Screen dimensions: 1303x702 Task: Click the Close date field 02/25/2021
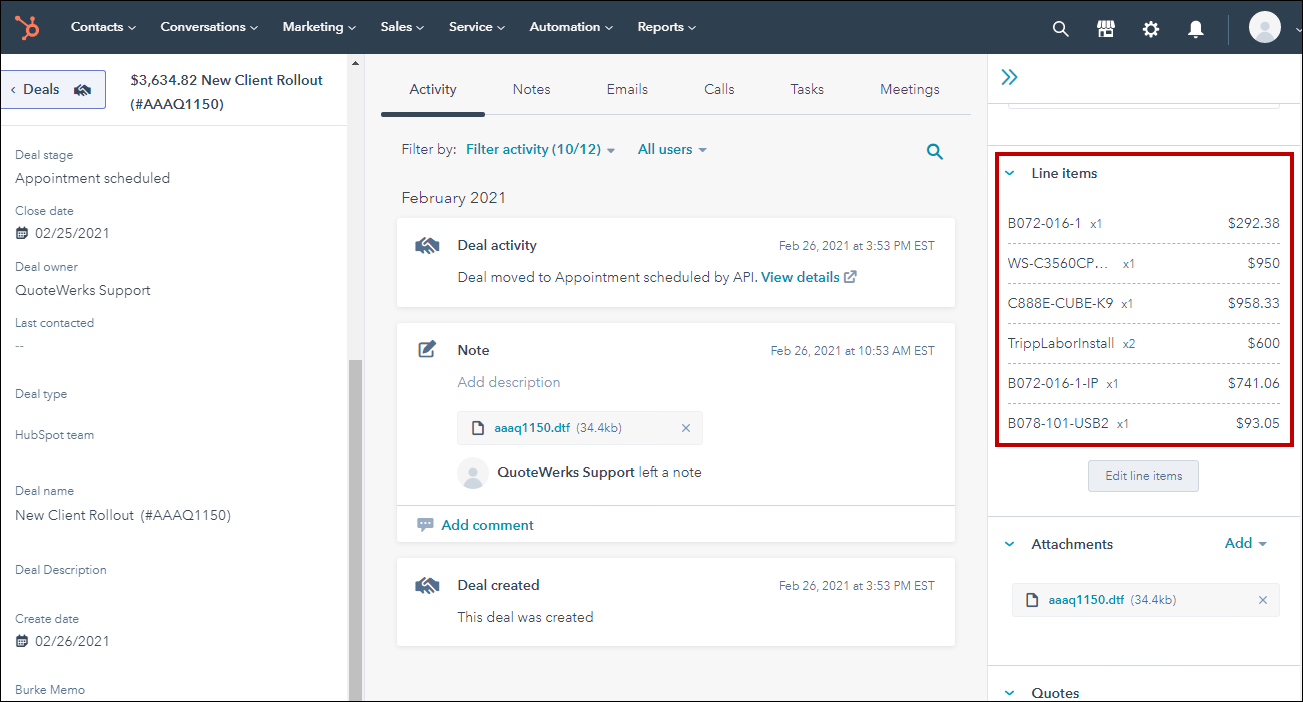[x=72, y=233]
